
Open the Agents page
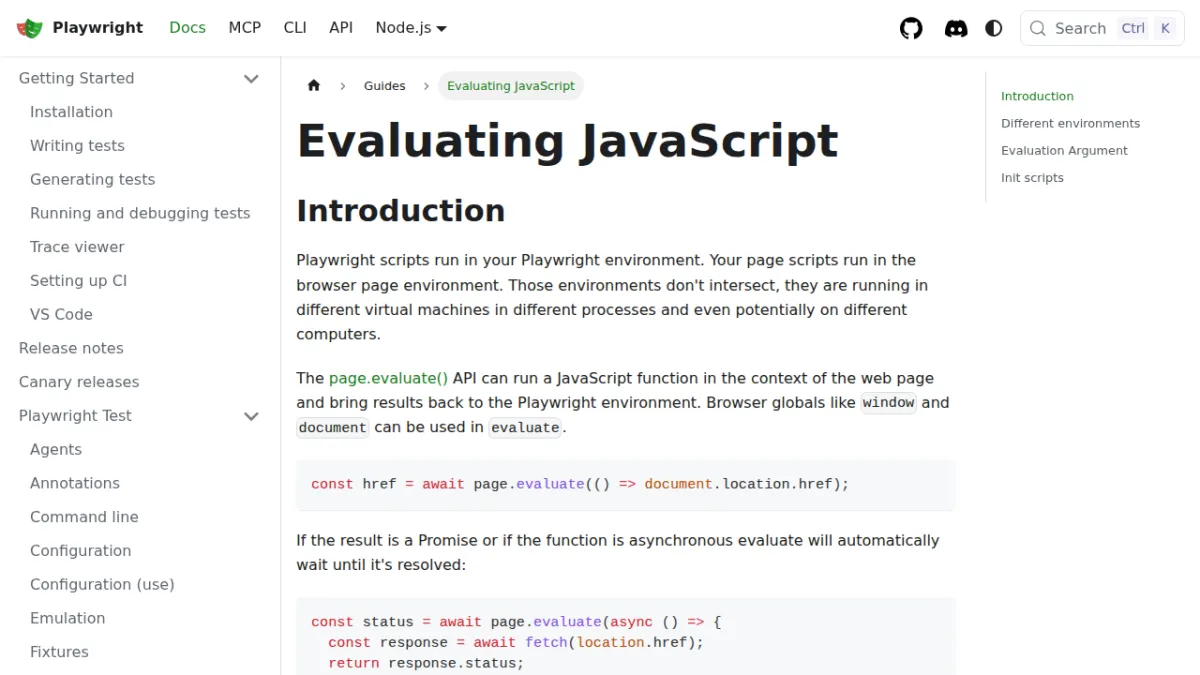pyautogui.click(x=56, y=450)
